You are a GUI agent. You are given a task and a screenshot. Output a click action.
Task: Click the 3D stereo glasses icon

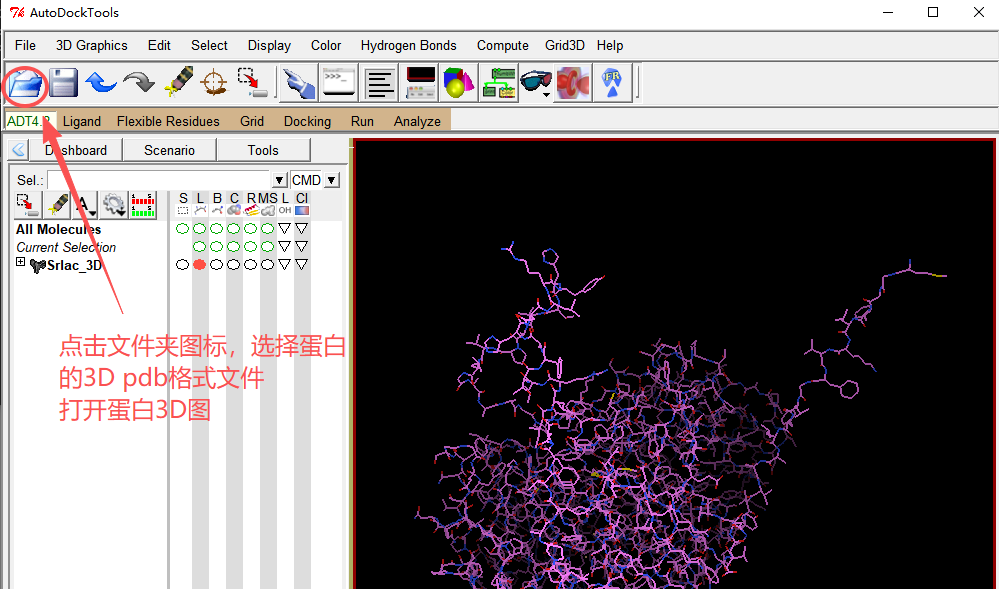[536, 82]
